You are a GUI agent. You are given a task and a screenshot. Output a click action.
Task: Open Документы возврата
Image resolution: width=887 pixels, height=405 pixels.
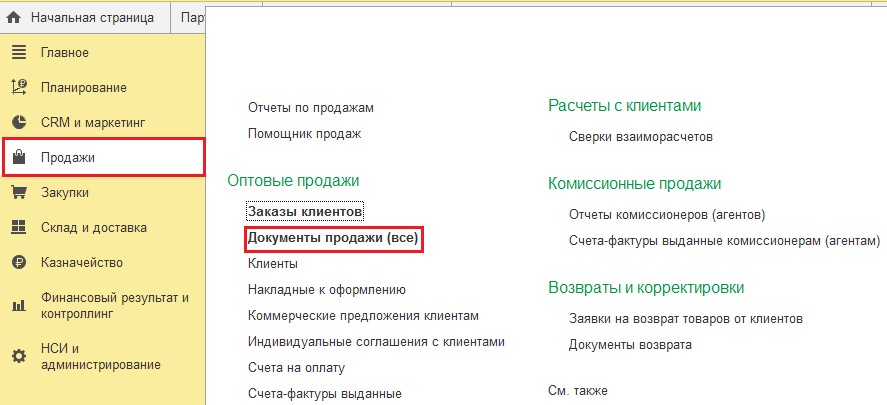[630, 344]
